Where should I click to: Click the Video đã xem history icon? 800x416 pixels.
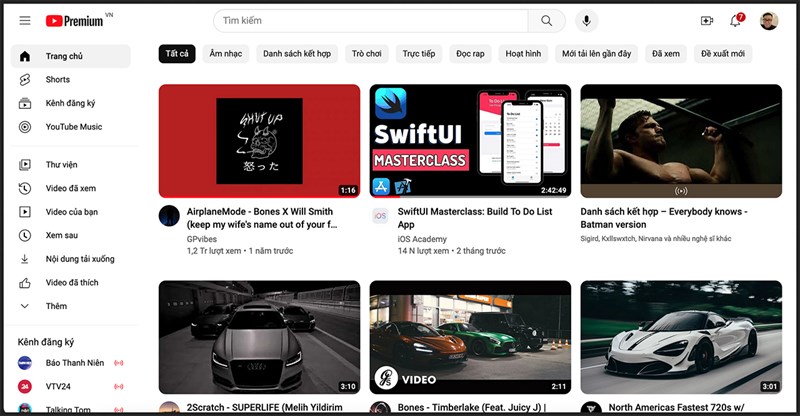(25, 188)
